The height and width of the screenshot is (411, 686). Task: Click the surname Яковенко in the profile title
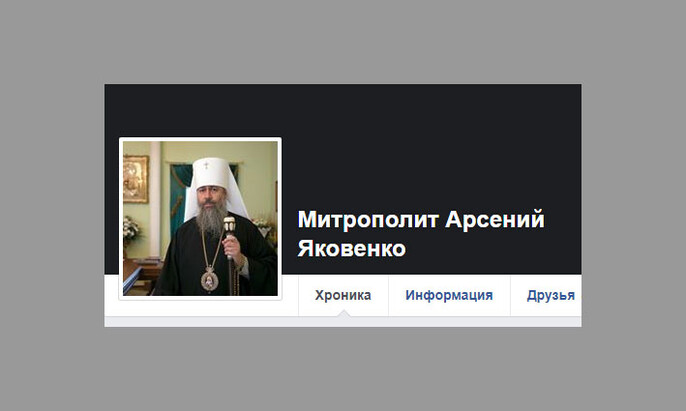[352, 248]
